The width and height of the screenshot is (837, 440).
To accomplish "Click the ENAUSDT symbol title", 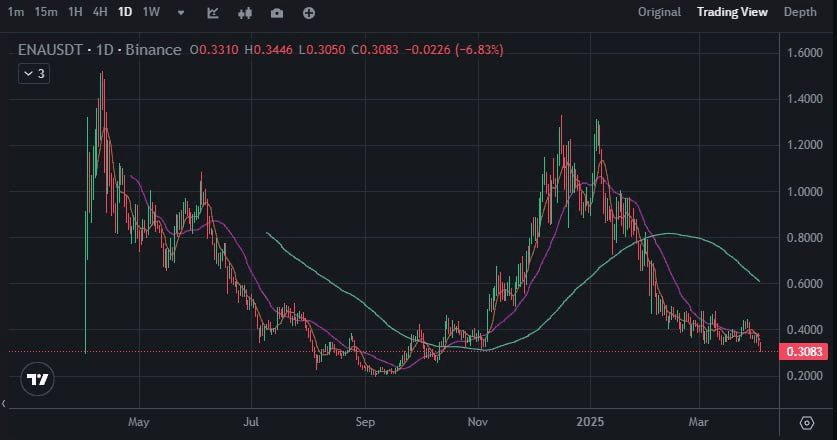I will [x=50, y=50].
